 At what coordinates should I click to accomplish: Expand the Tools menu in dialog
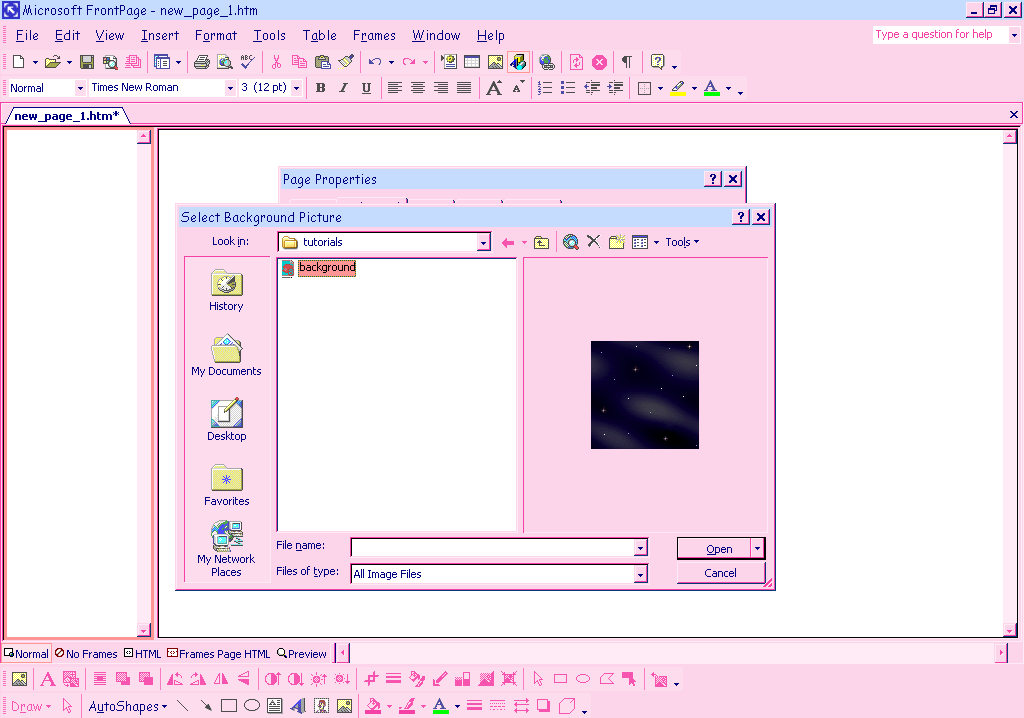pyautogui.click(x=682, y=242)
